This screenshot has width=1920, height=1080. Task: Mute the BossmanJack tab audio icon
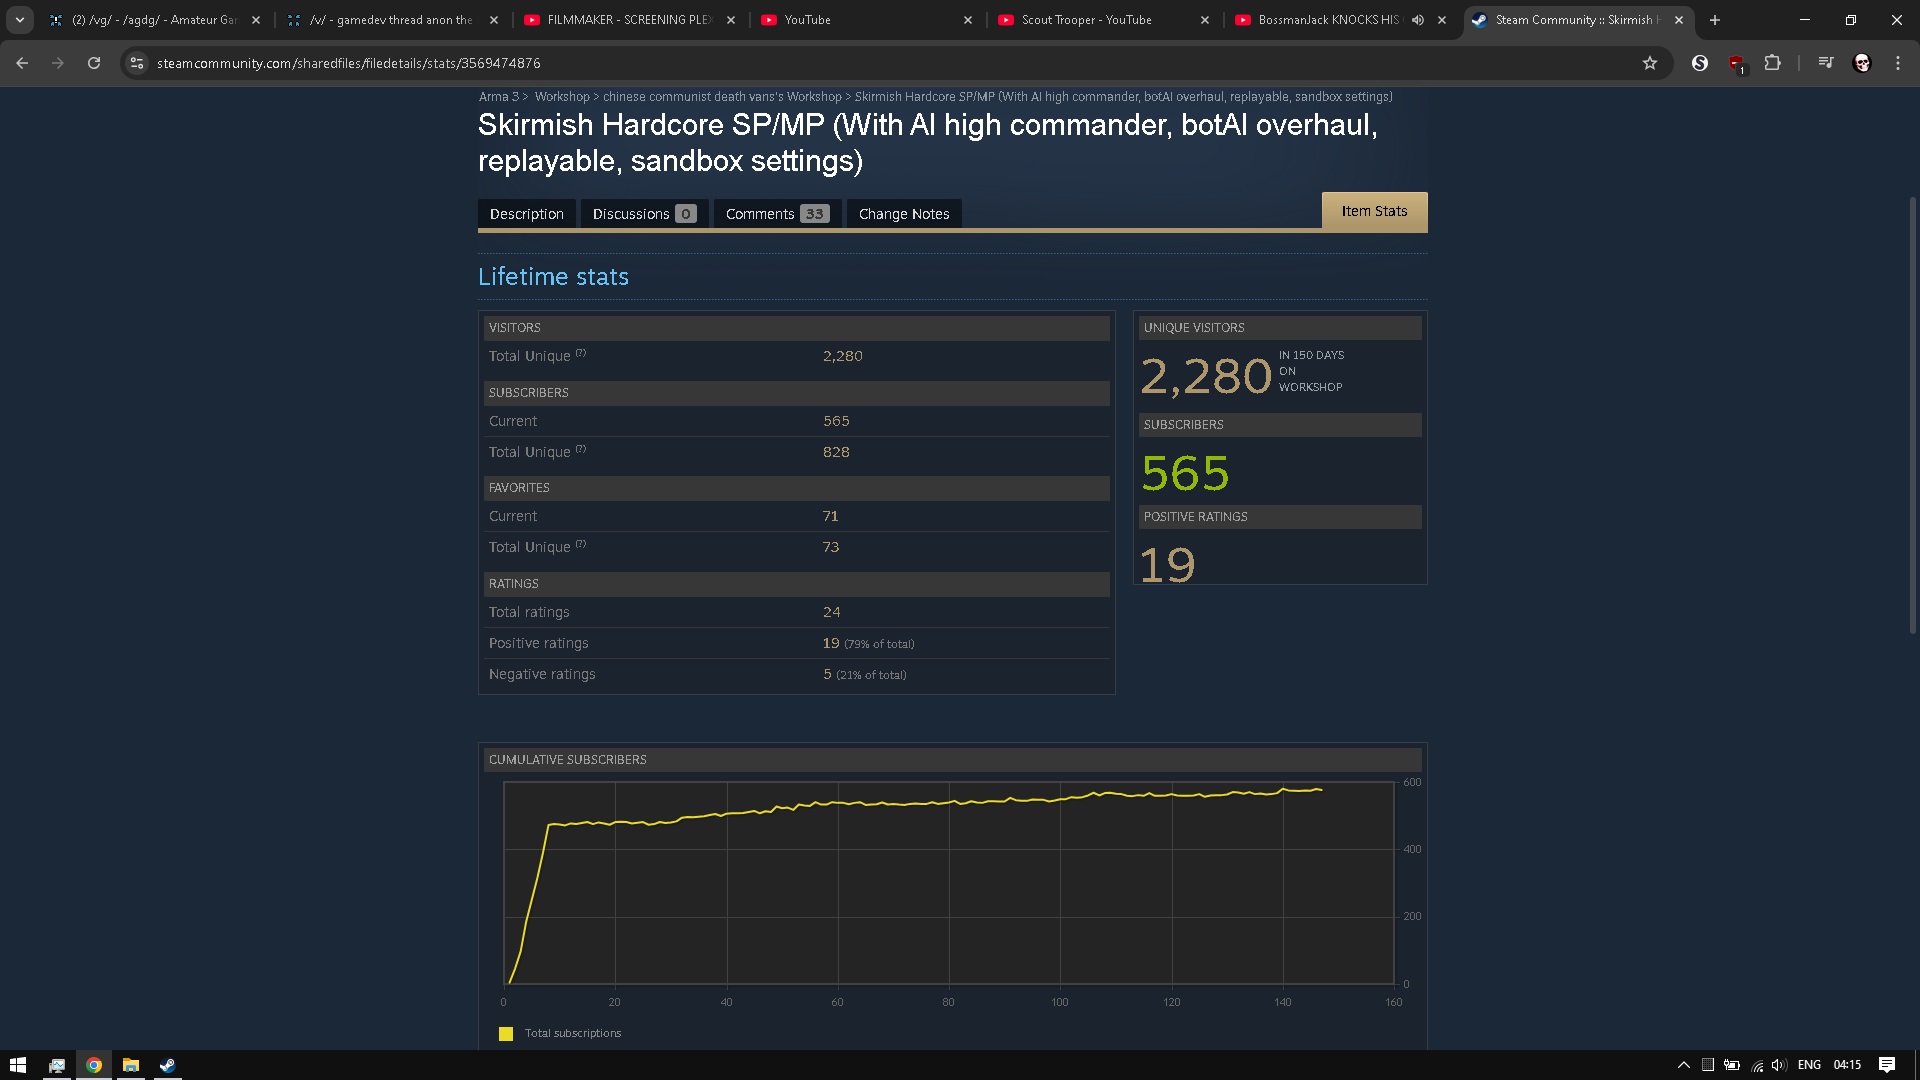coord(1418,20)
